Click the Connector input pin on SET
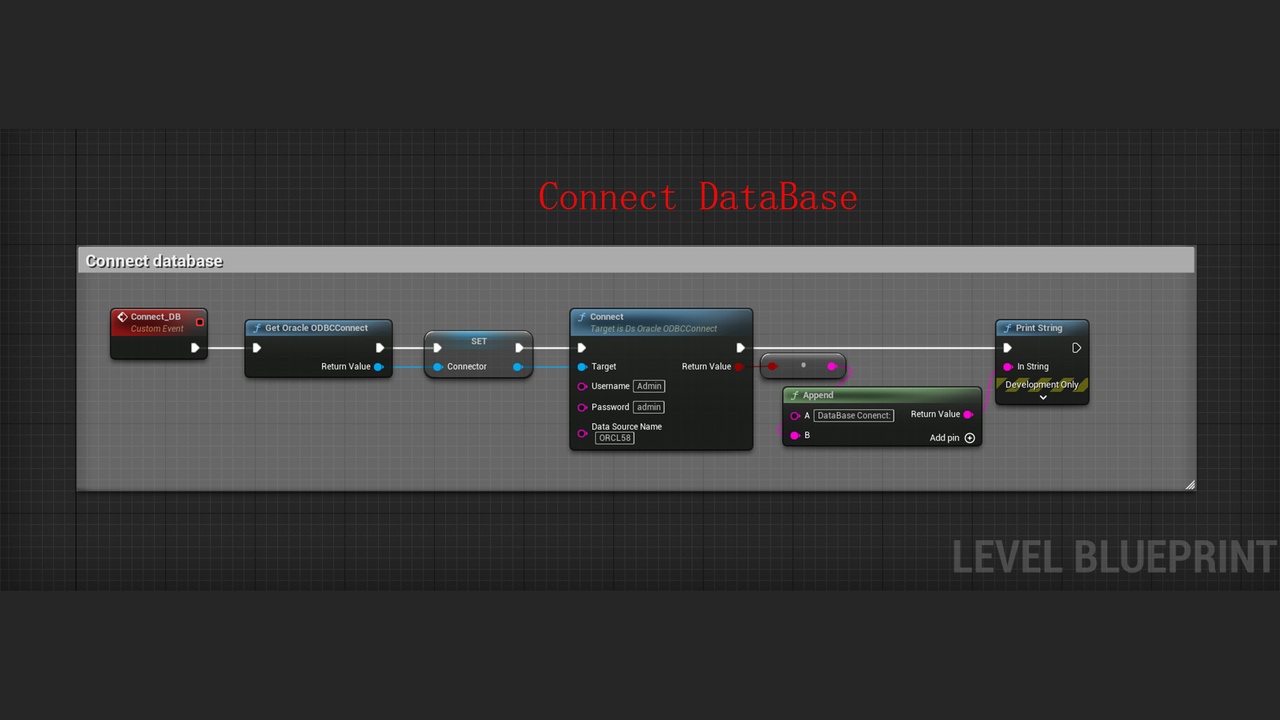 click(438, 367)
